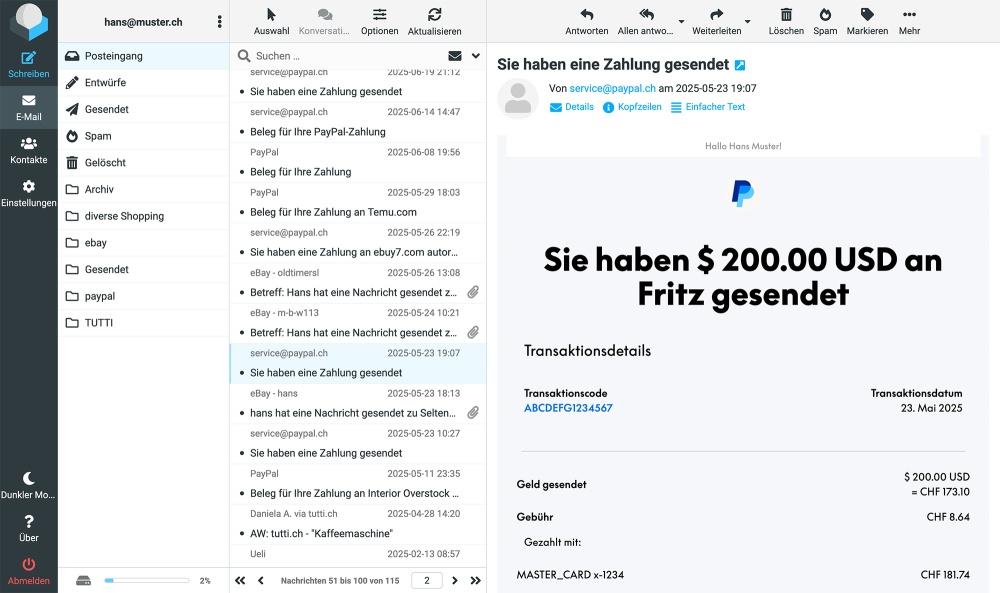Open attachment icon of eBay hans message
This screenshot has width=1000, height=593.
click(473, 413)
